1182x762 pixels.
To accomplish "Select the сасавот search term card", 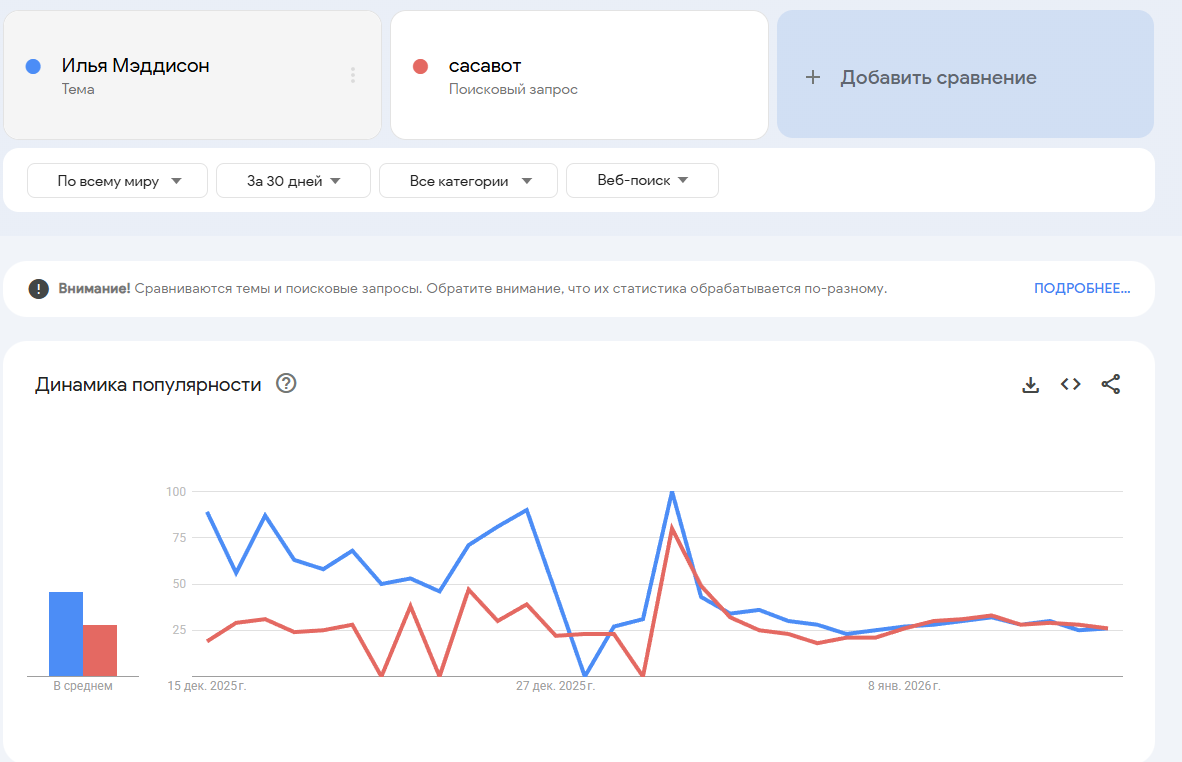I will point(578,75).
